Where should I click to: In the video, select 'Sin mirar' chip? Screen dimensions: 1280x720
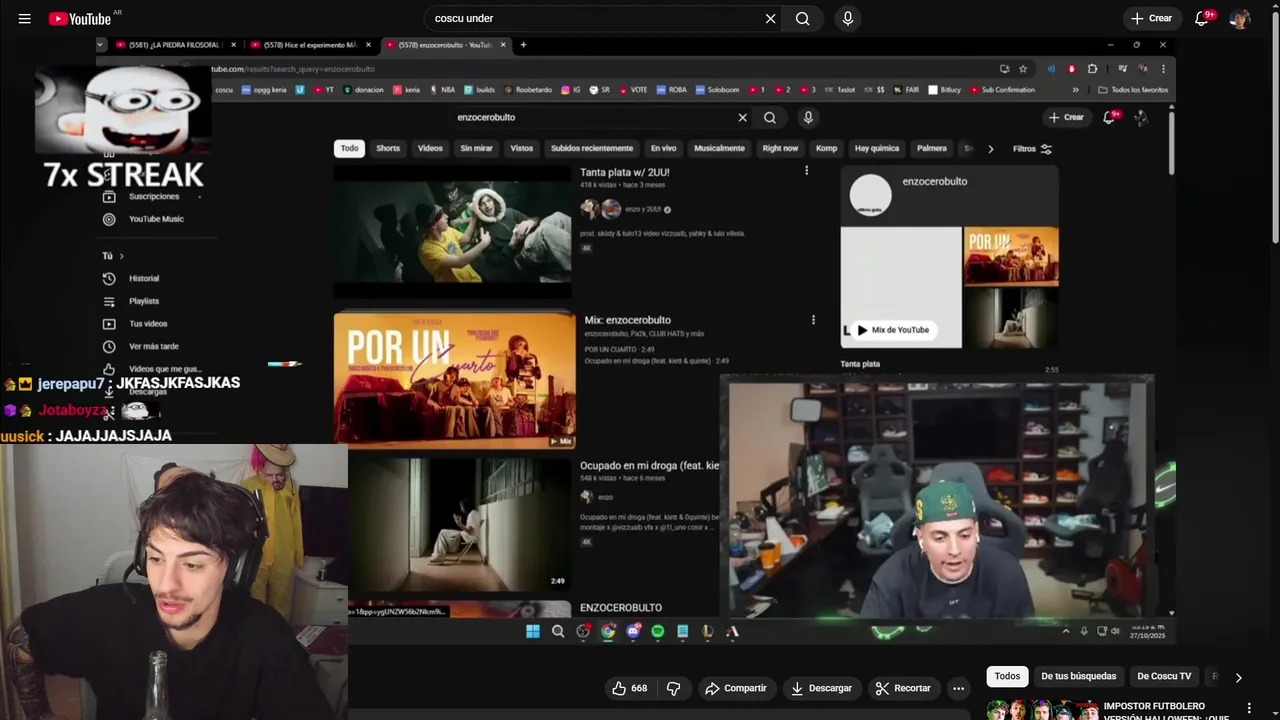coord(476,148)
